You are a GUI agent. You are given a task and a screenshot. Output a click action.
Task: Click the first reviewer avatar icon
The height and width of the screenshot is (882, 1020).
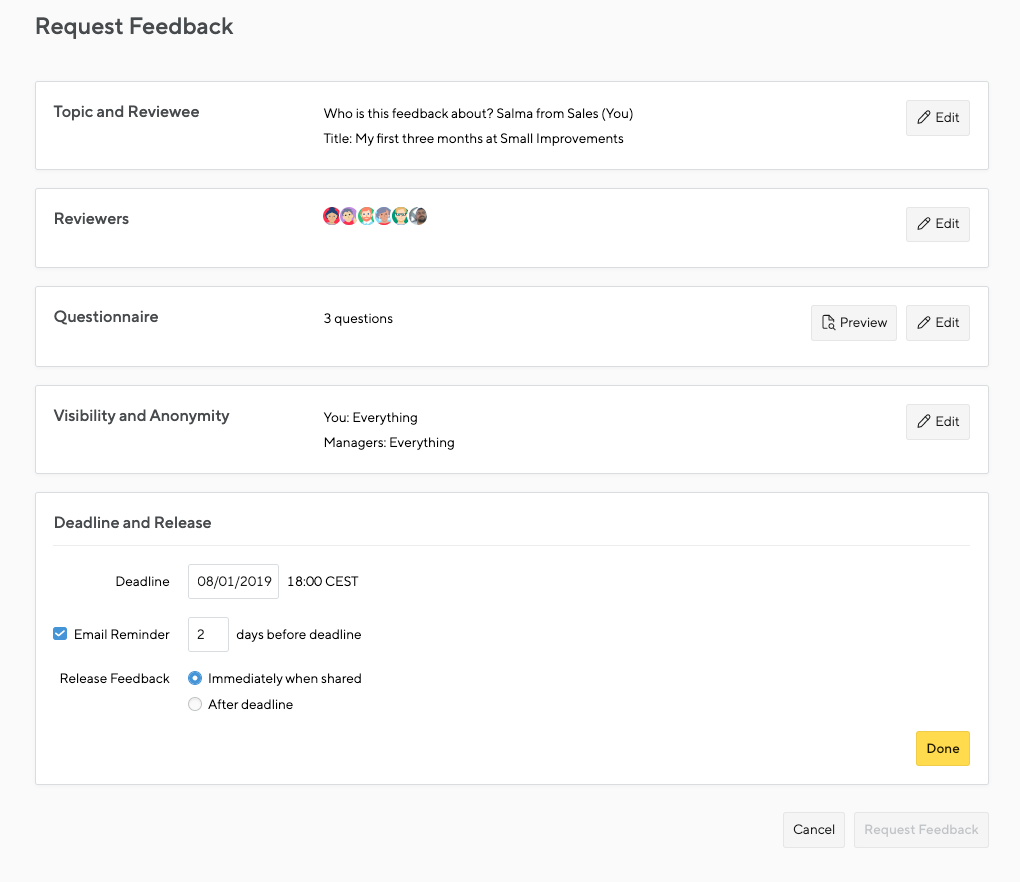click(x=332, y=215)
